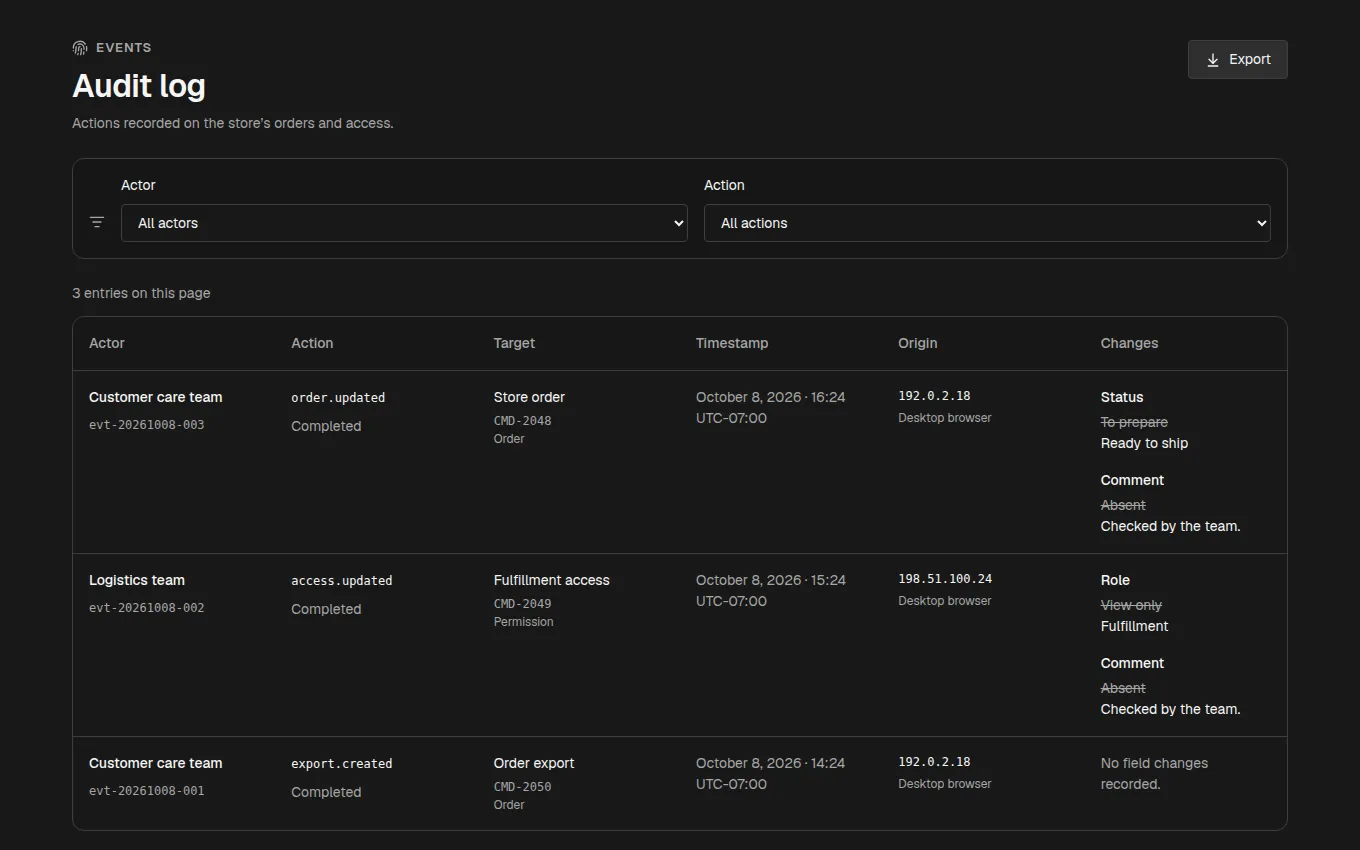Click the Origin column header
The width and height of the screenshot is (1360, 850).
pyautogui.click(x=918, y=343)
